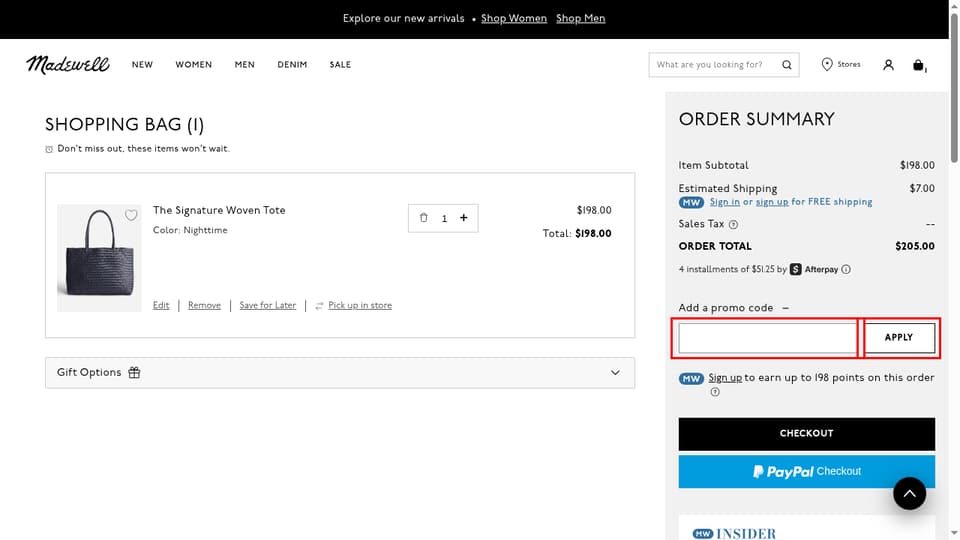Click the Item Subtotal value $198.00
The width and height of the screenshot is (960, 540).
tap(917, 165)
